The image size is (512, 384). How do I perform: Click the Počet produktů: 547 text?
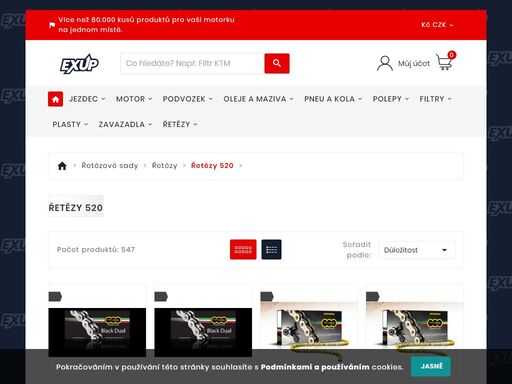coord(96,250)
